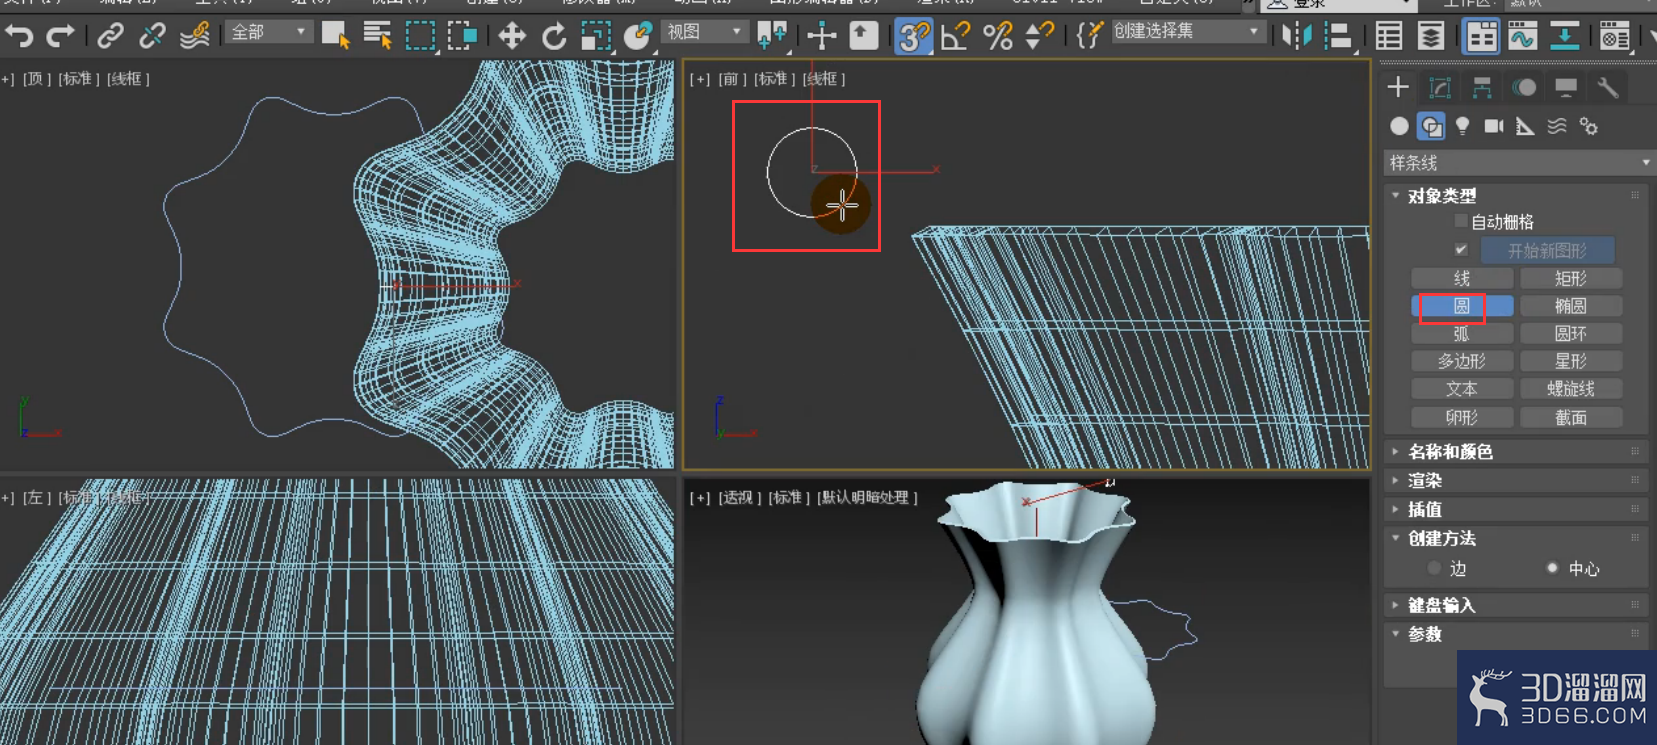This screenshot has height=745, width=1657.
Task: Open Edit Named Selection Sets
Action: coord(1089,36)
